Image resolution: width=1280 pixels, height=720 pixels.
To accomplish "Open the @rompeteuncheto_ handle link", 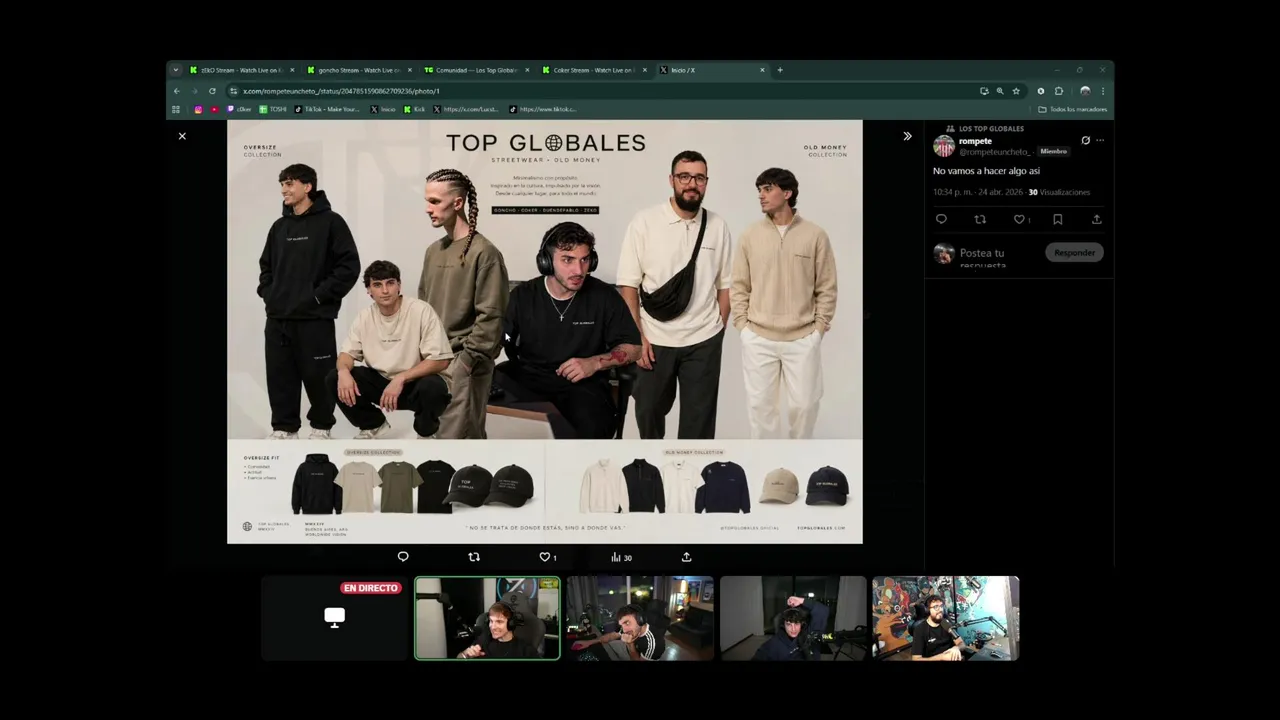I will pos(995,152).
